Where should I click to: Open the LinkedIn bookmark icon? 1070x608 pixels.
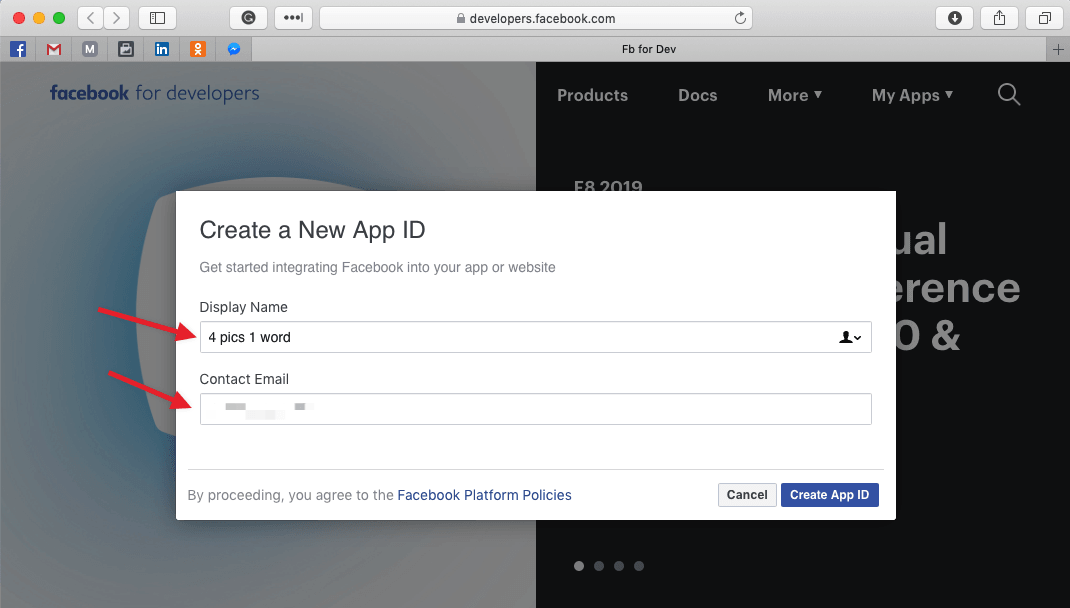coord(162,49)
